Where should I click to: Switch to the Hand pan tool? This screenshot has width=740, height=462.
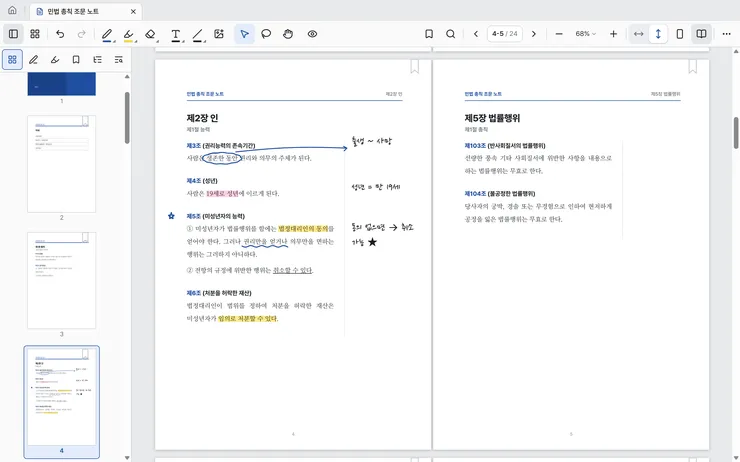point(288,34)
